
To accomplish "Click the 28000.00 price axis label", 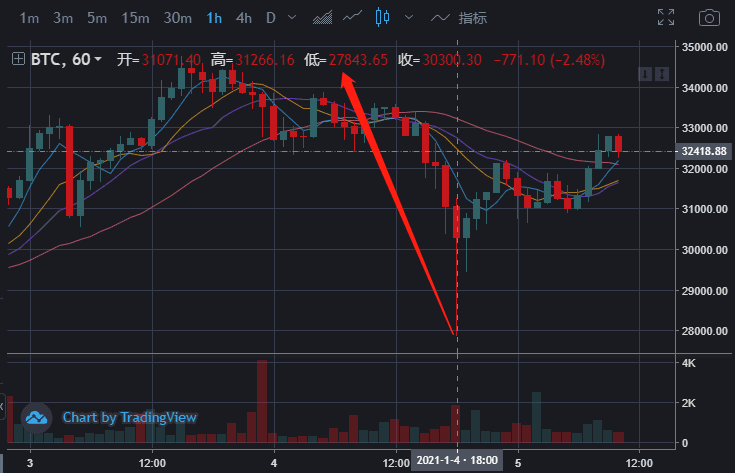I will click(x=705, y=331).
